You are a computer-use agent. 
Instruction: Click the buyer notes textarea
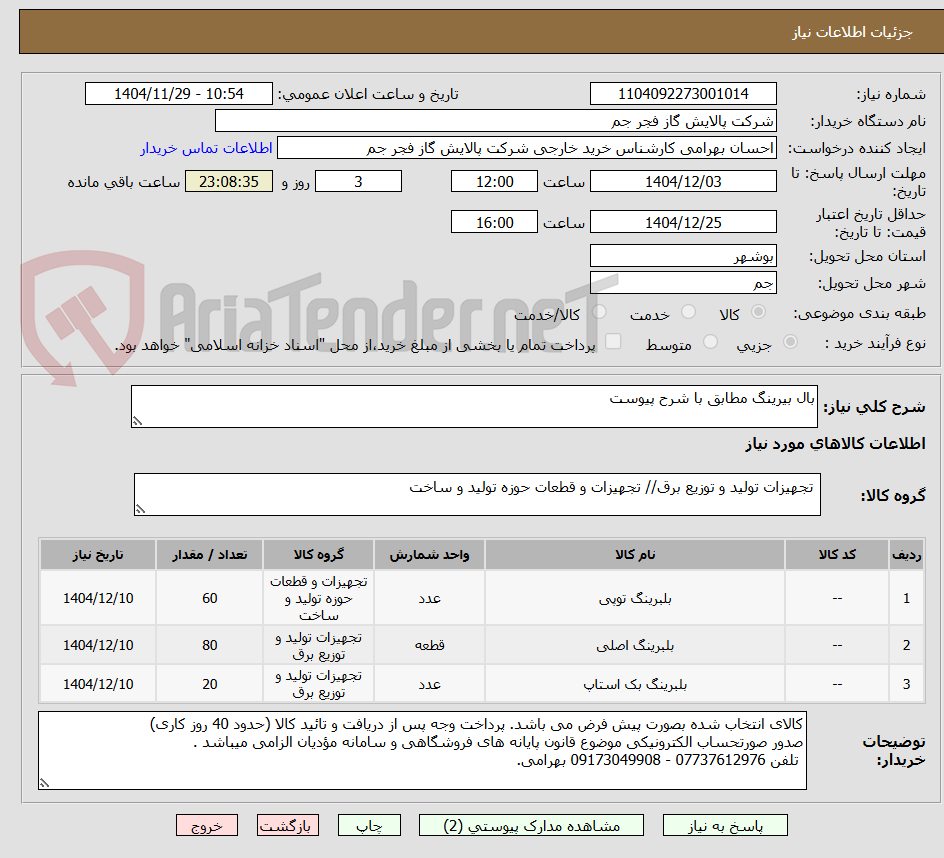pyautogui.click(x=422, y=750)
